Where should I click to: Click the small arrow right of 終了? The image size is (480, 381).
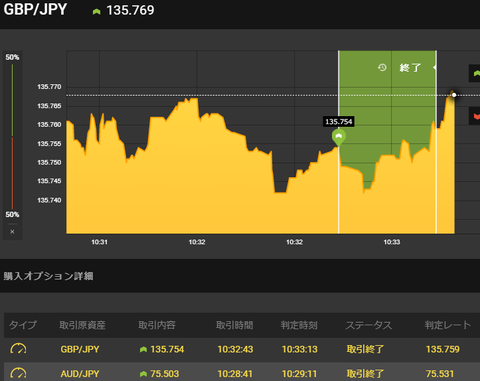click(x=434, y=68)
